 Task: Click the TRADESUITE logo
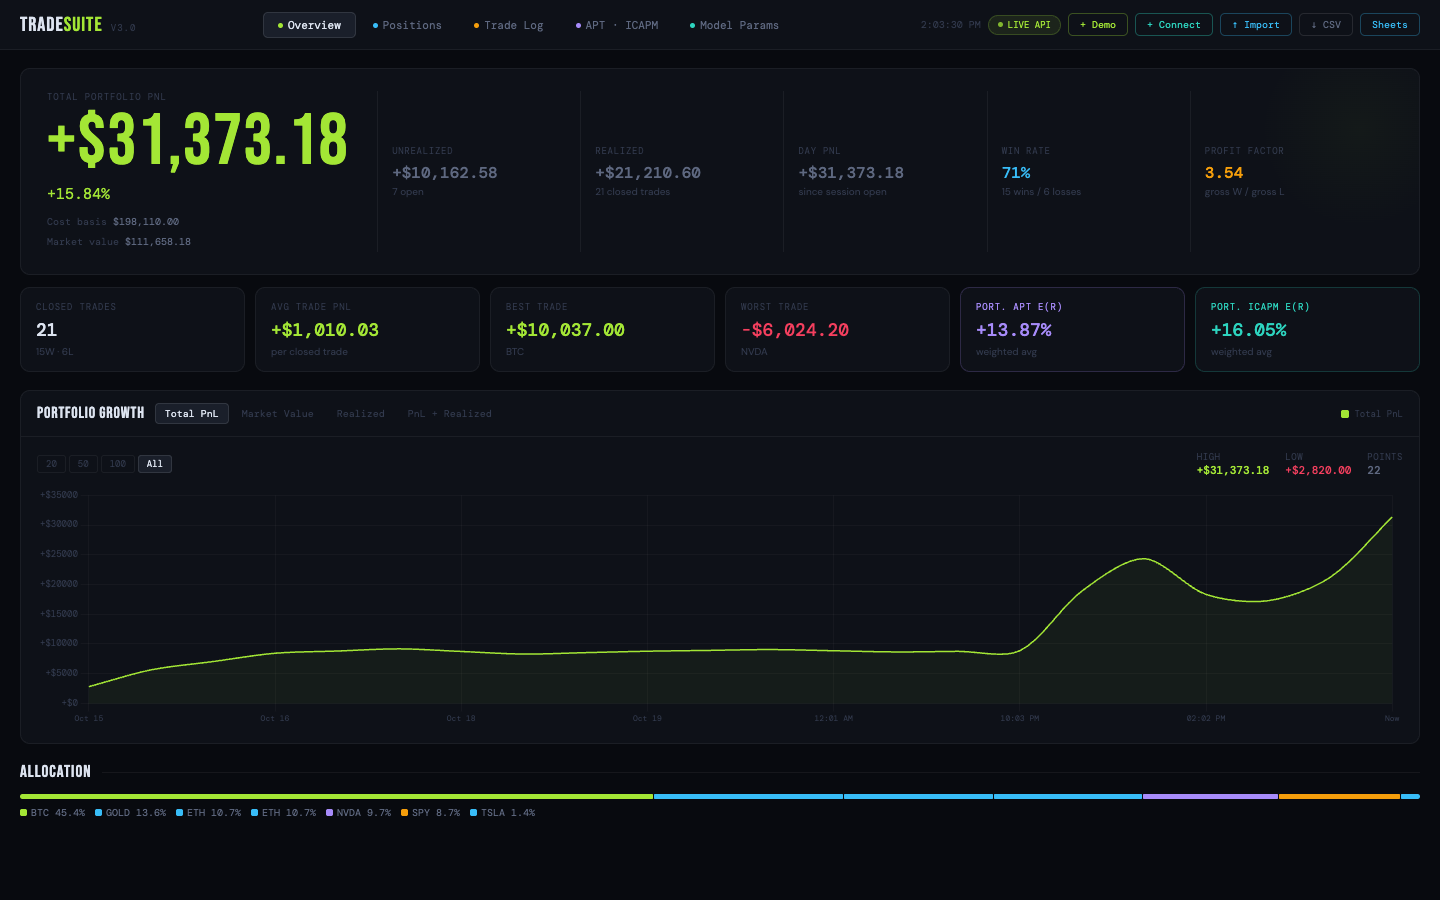(61, 25)
